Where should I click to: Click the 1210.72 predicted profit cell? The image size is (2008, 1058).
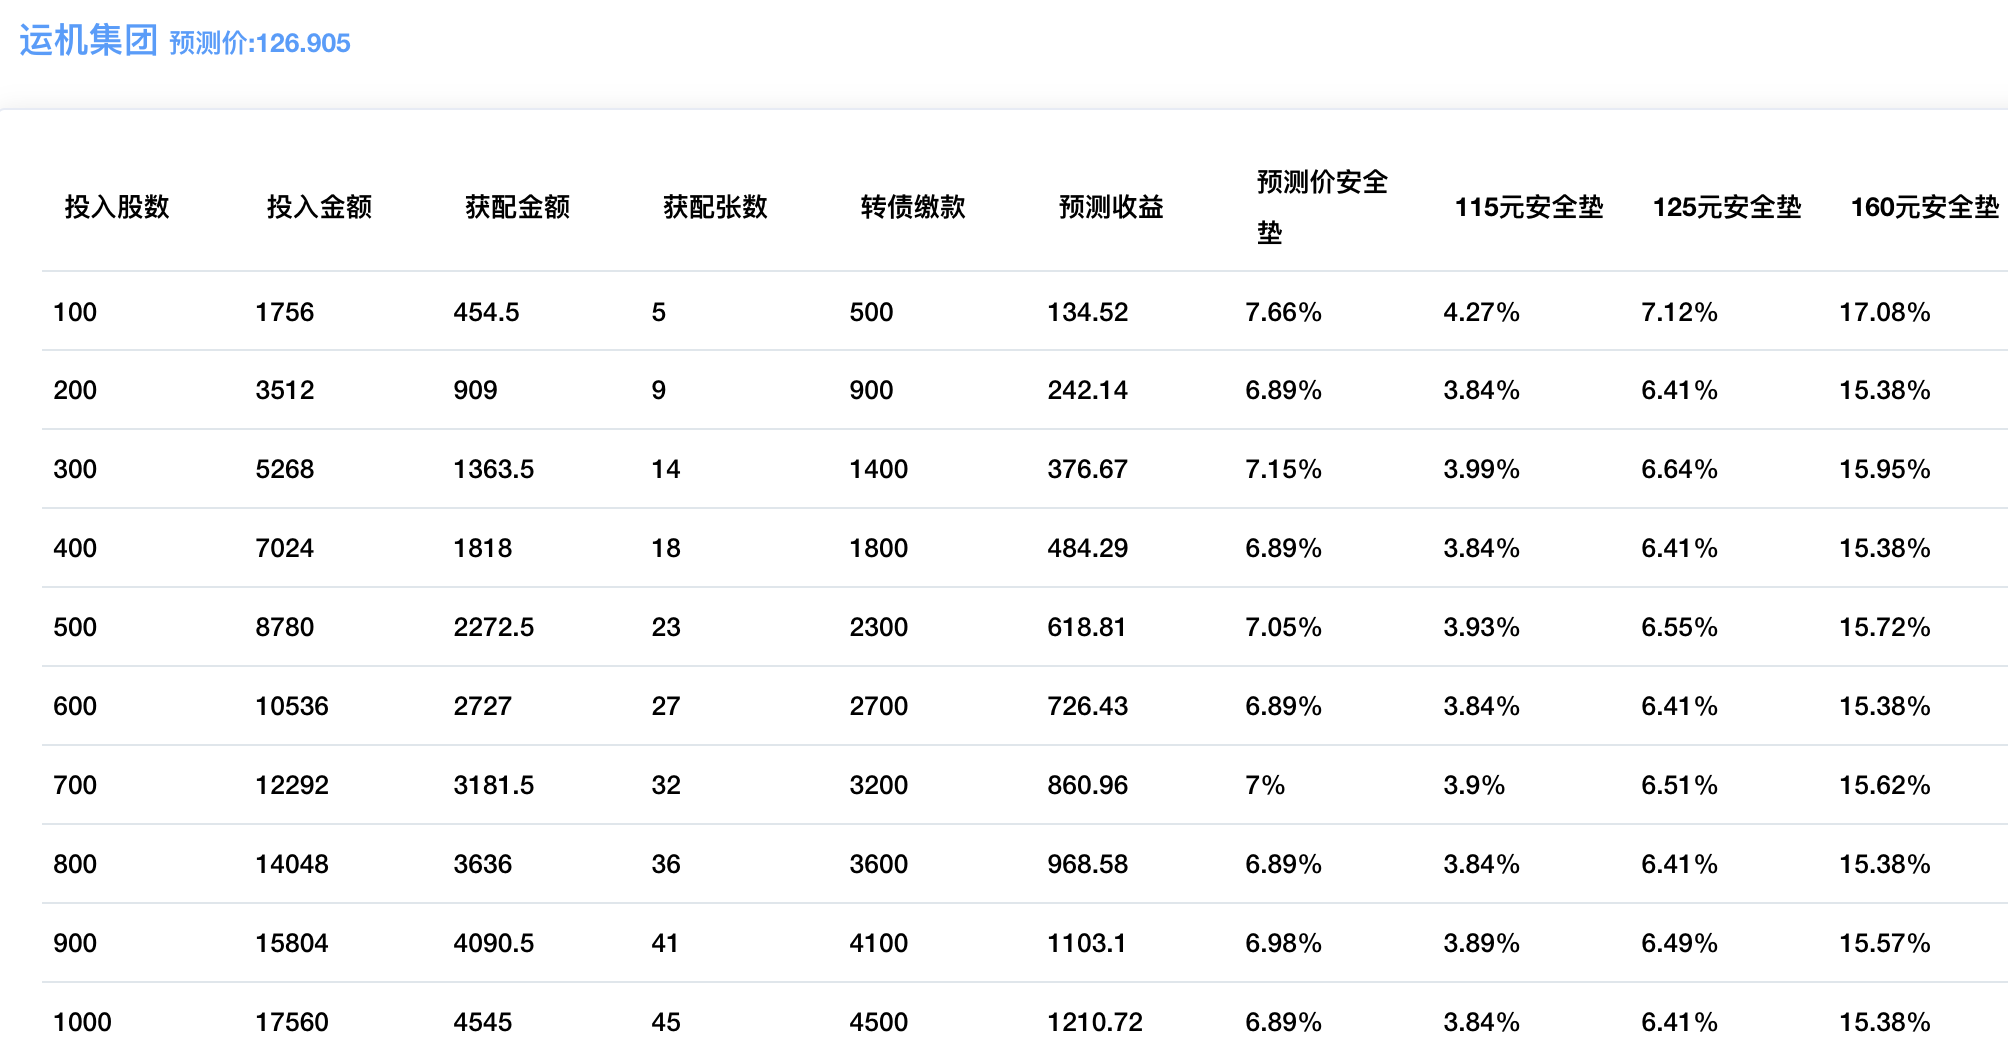click(1094, 1022)
